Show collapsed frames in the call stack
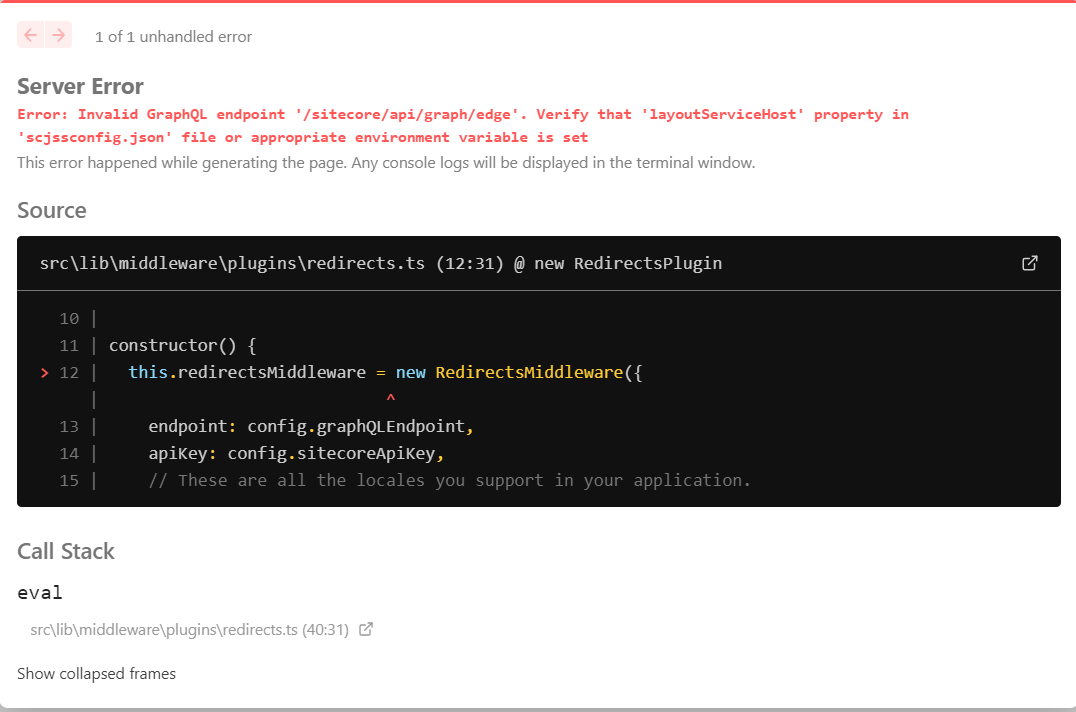This screenshot has height=712, width=1076. (96, 673)
